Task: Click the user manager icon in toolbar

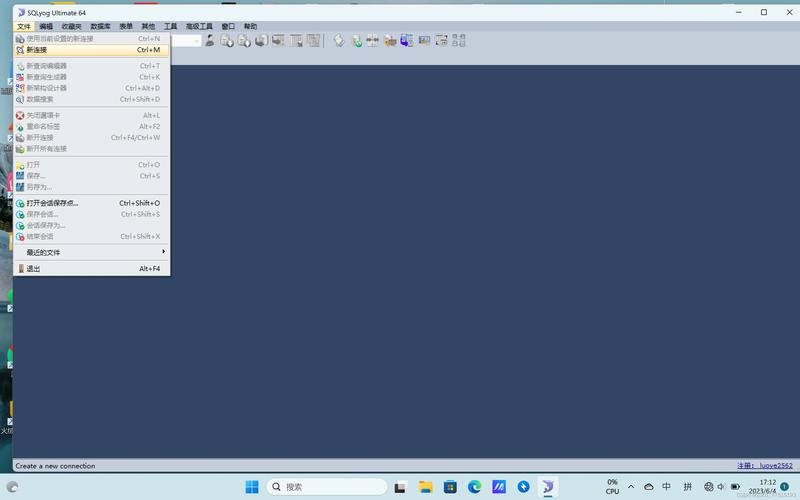Action: (210, 41)
